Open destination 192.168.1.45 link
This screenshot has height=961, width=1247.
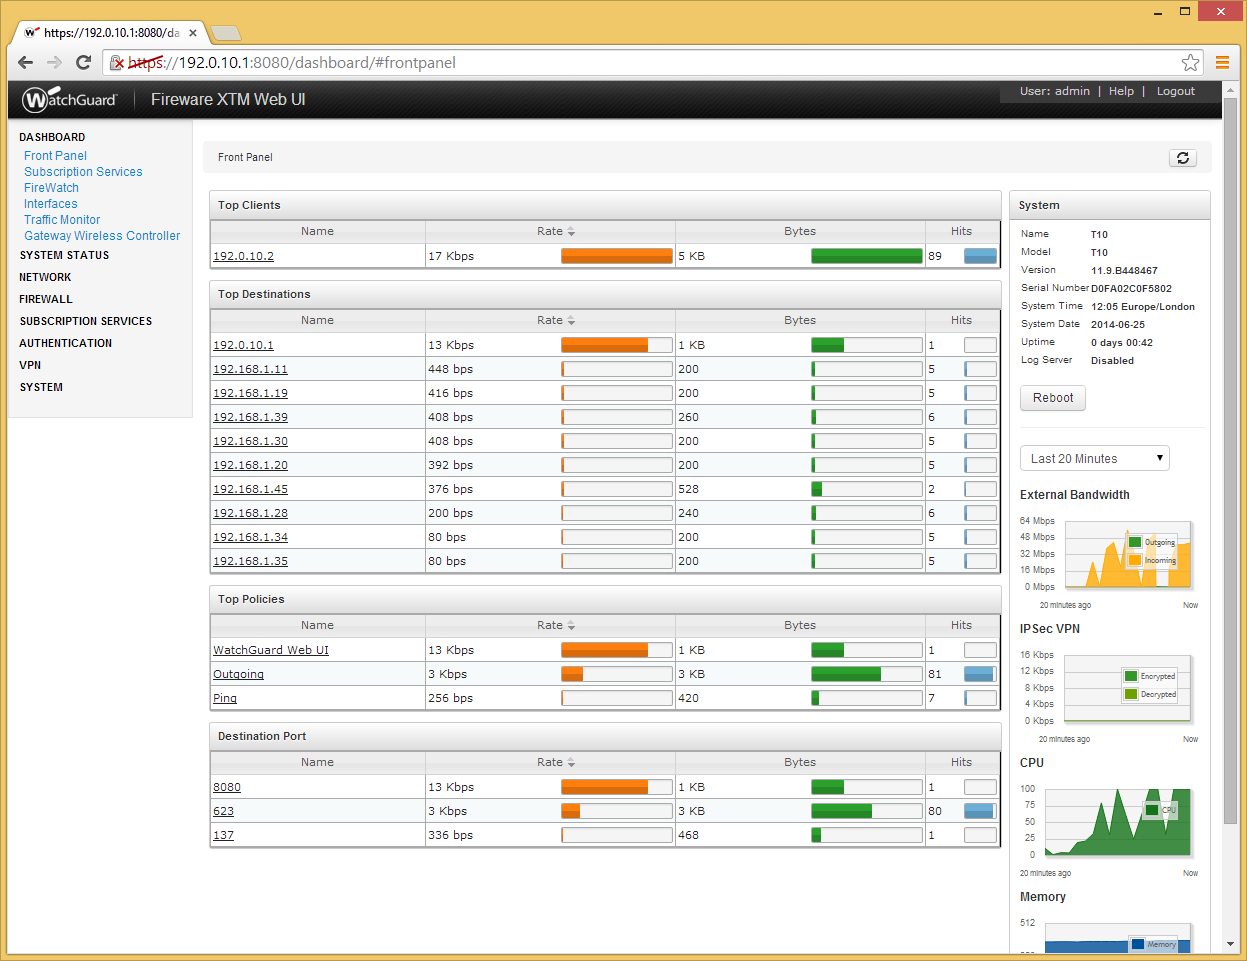(250, 489)
